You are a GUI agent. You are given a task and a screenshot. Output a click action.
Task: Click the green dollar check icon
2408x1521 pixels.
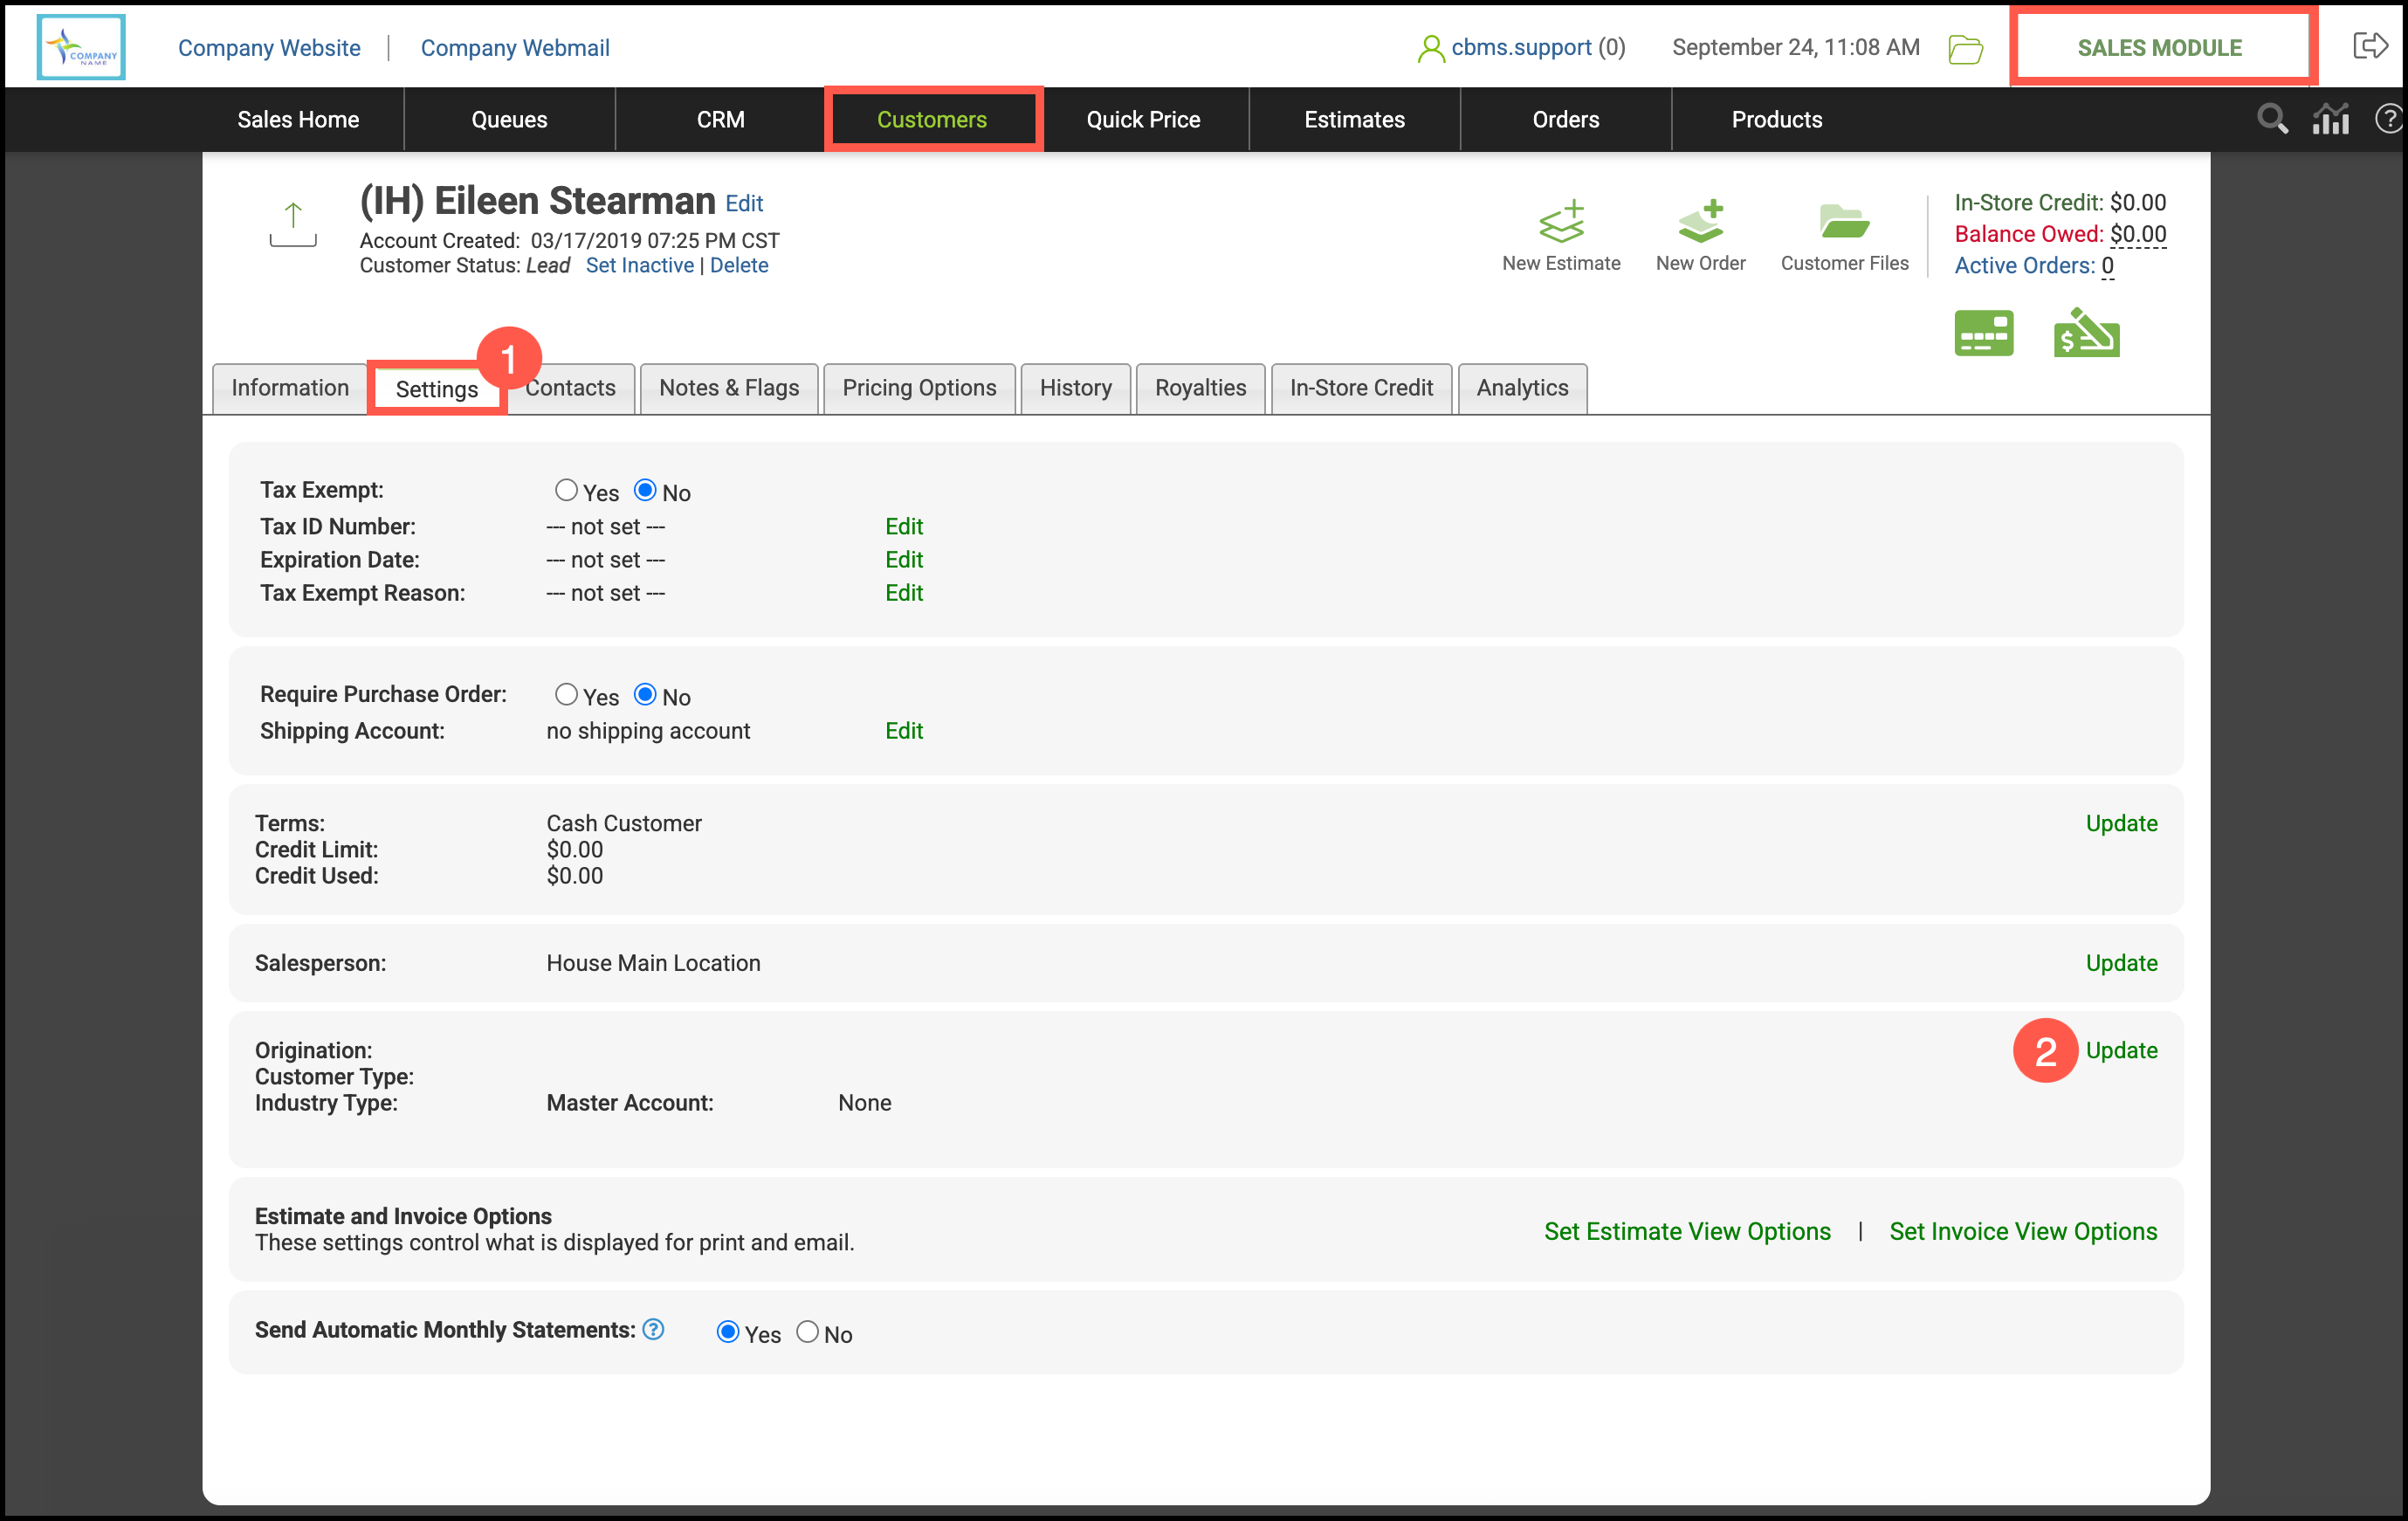tap(2086, 334)
